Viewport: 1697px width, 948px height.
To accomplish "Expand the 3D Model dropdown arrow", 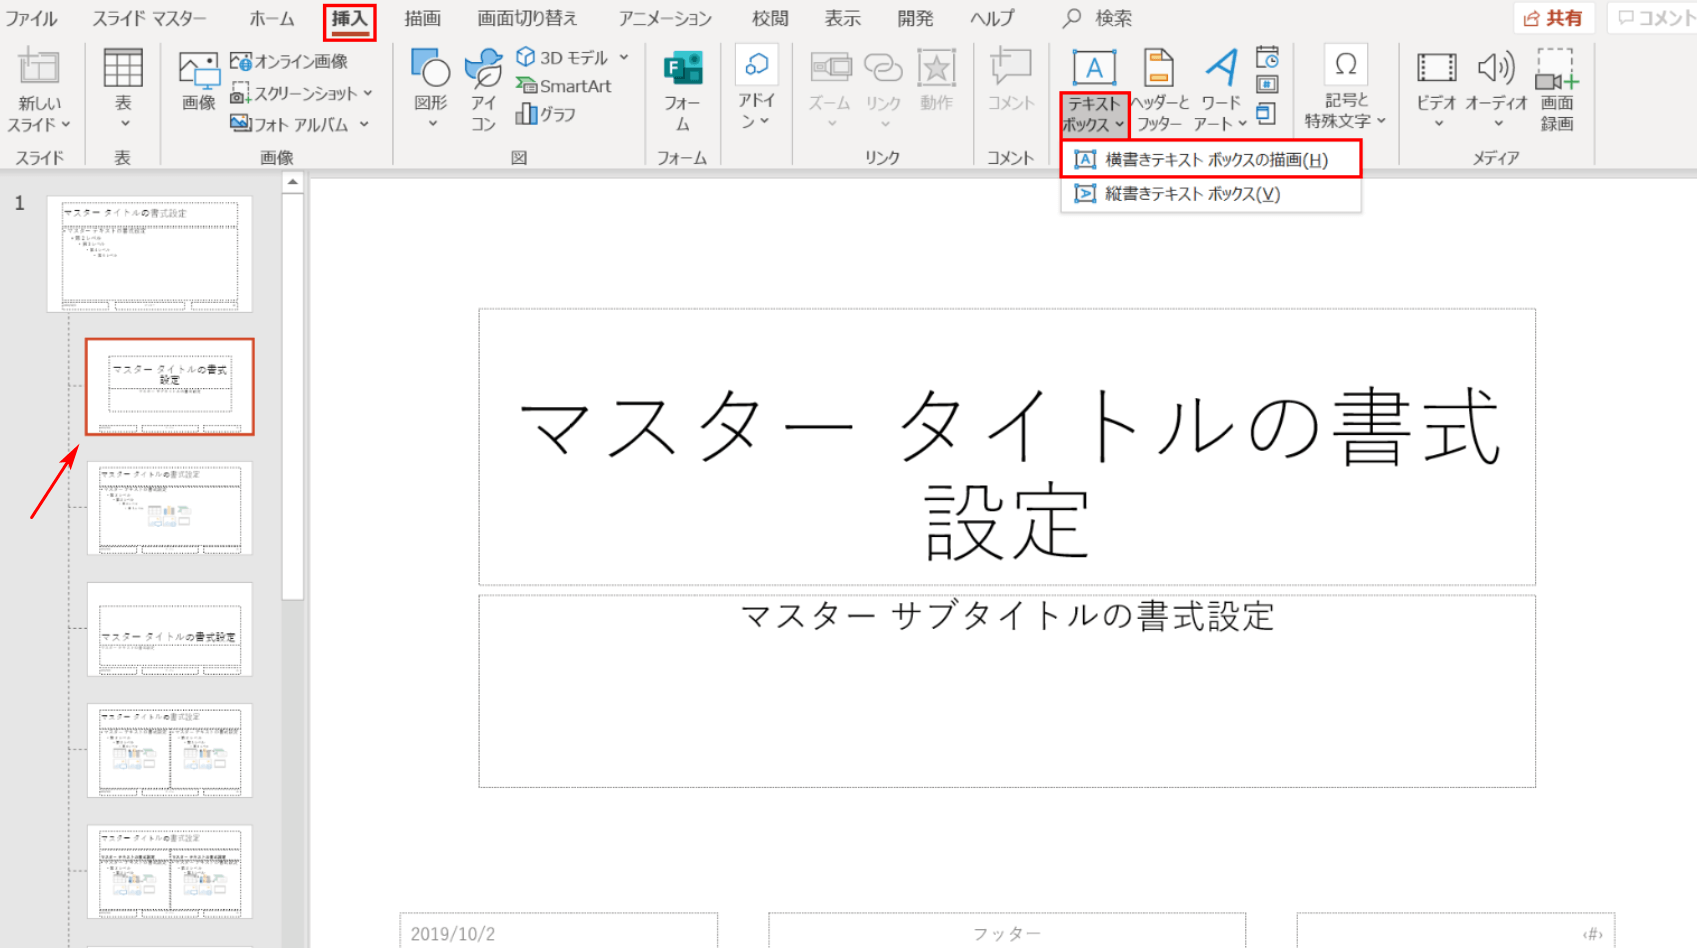I will pos(624,58).
